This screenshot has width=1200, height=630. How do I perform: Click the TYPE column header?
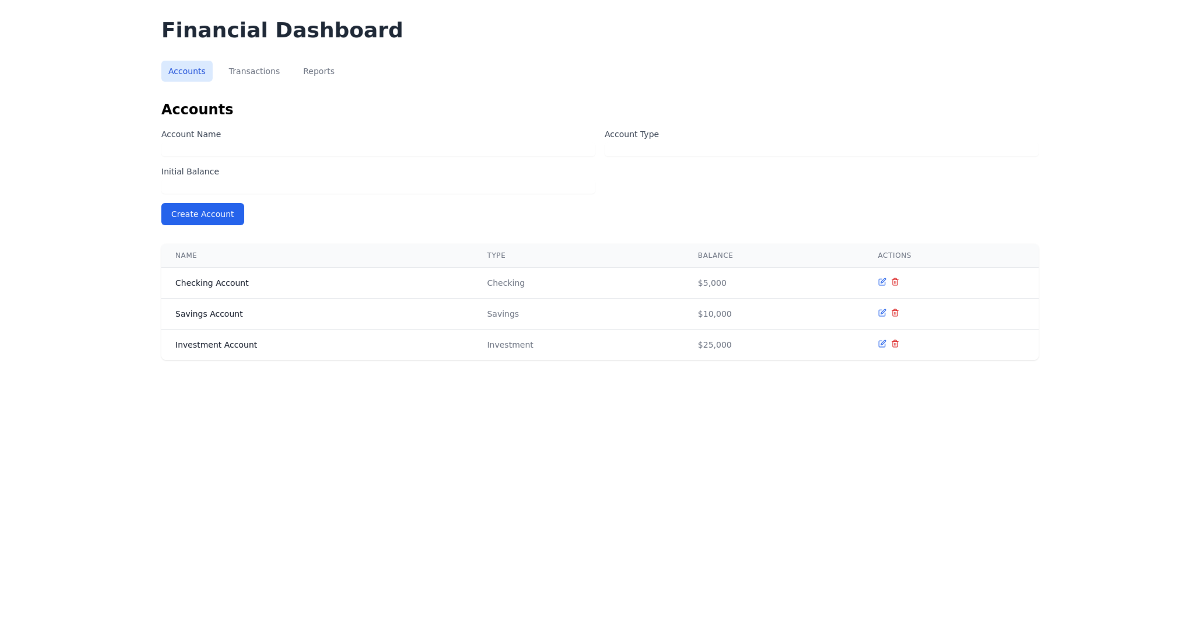496,255
